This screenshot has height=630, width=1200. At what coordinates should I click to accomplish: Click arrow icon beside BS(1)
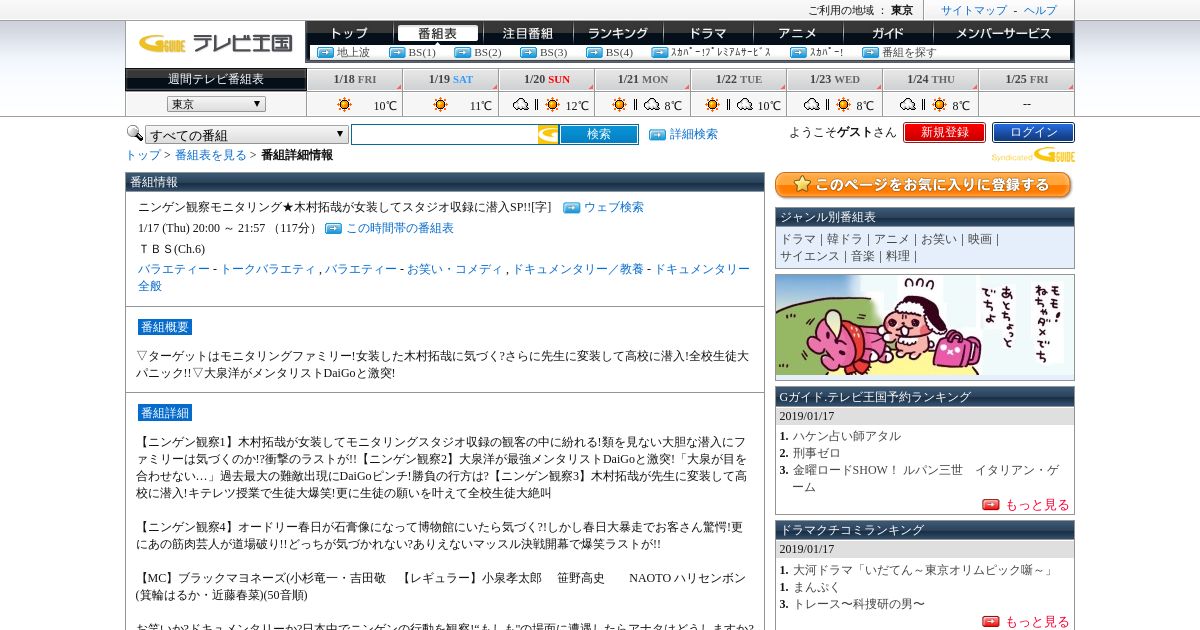pyautogui.click(x=397, y=53)
